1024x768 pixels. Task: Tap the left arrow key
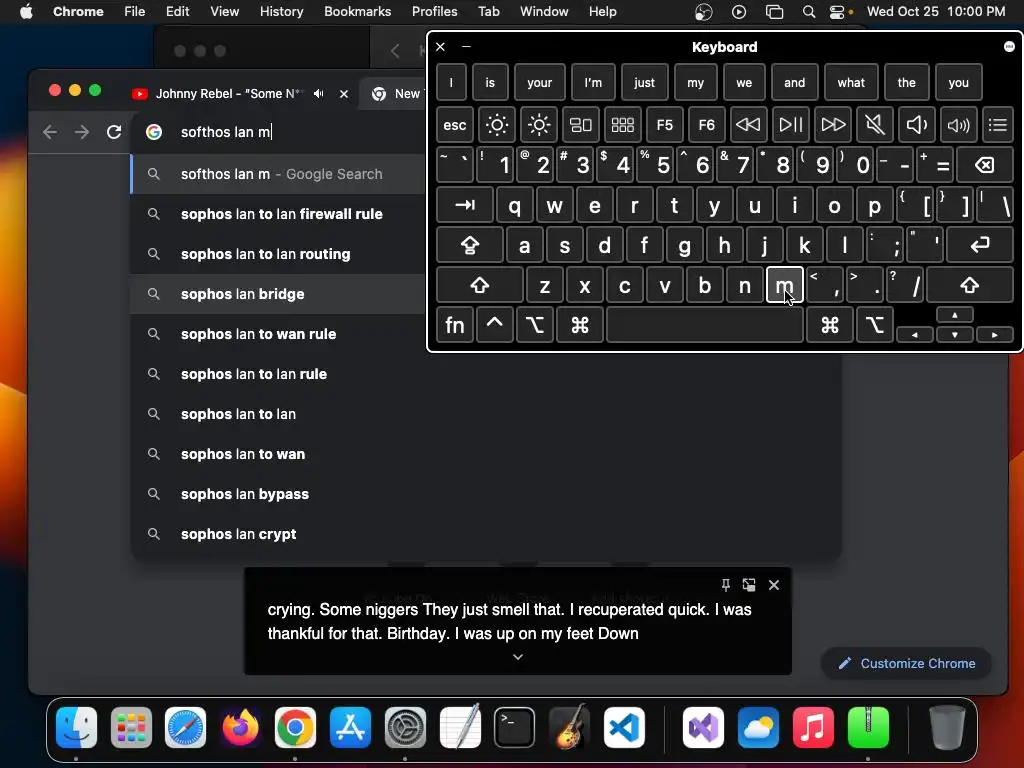pos(914,334)
